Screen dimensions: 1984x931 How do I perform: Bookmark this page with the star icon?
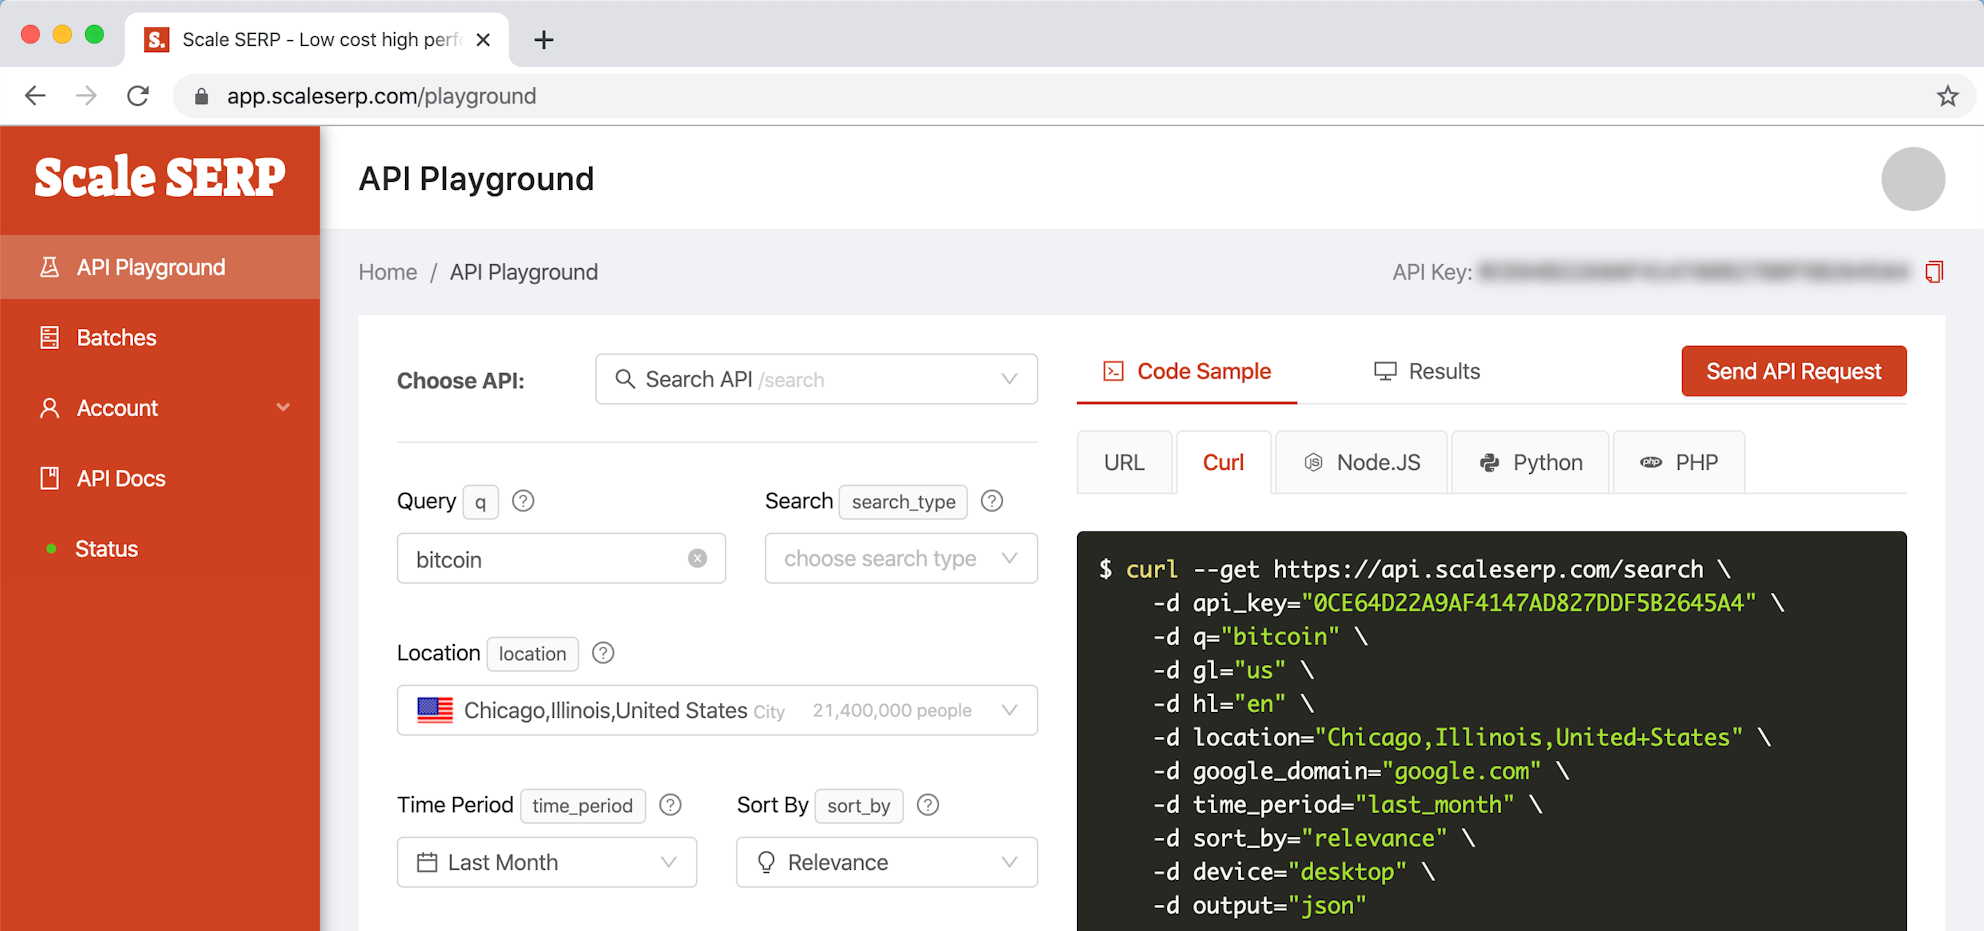click(x=1947, y=96)
